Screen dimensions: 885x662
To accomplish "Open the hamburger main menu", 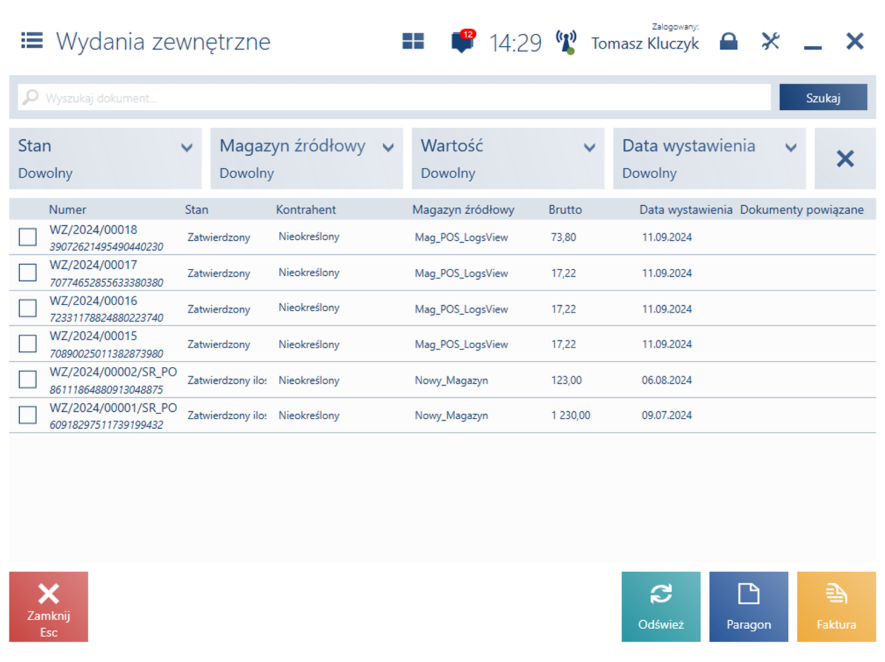I will (32, 41).
